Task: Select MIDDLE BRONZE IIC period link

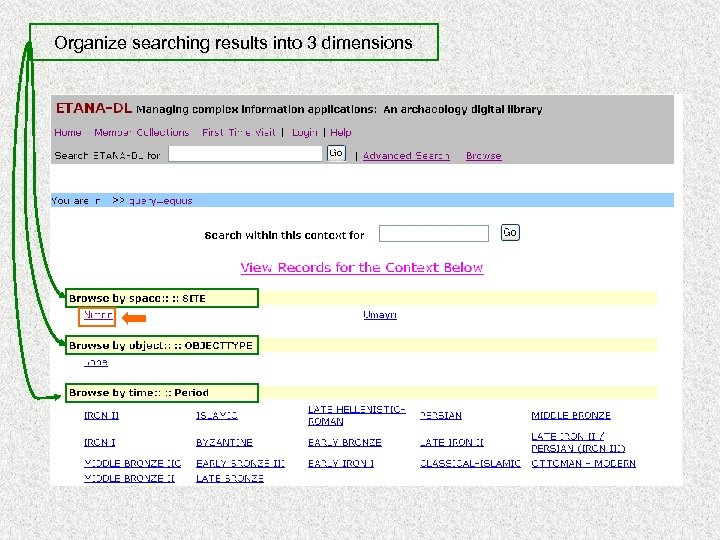Action: coord(133,463)
